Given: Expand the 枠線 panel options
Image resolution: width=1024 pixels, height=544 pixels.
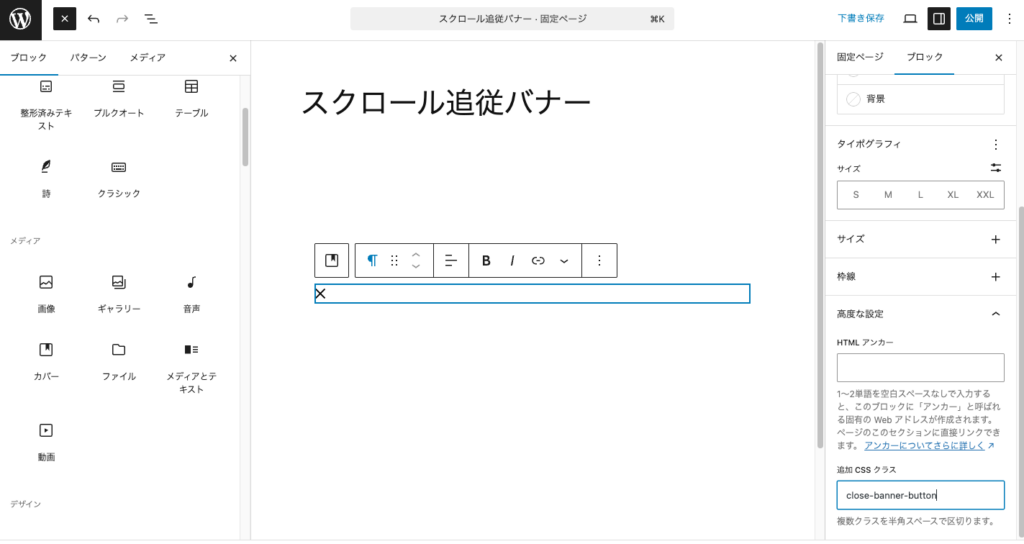Looking at the screenshot, I should point(995,277).
